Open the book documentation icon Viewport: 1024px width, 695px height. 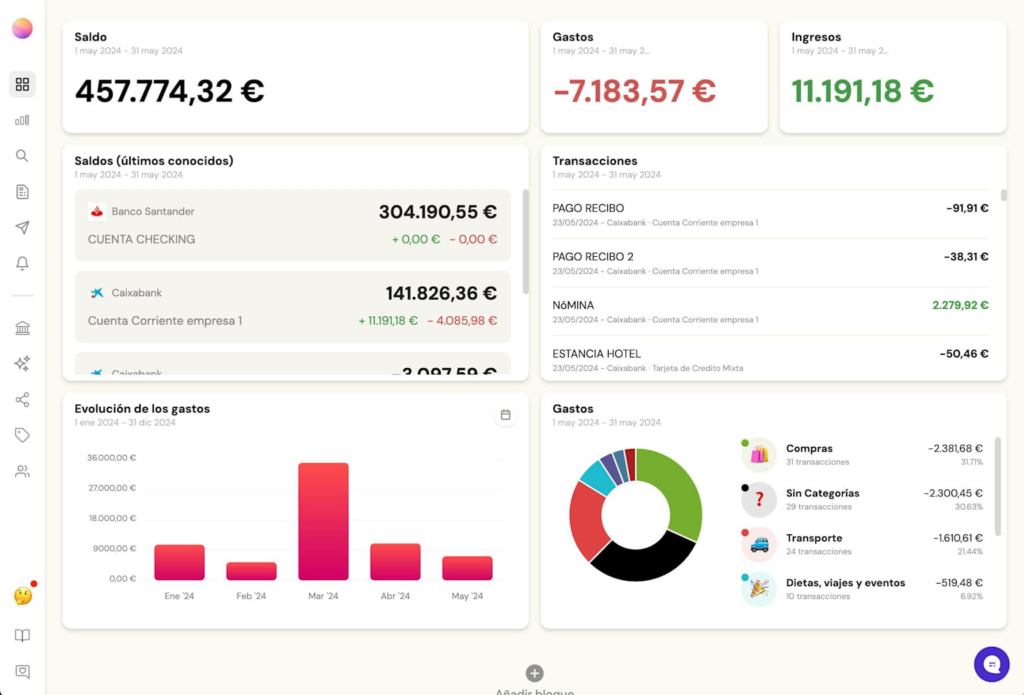[22, 636]
